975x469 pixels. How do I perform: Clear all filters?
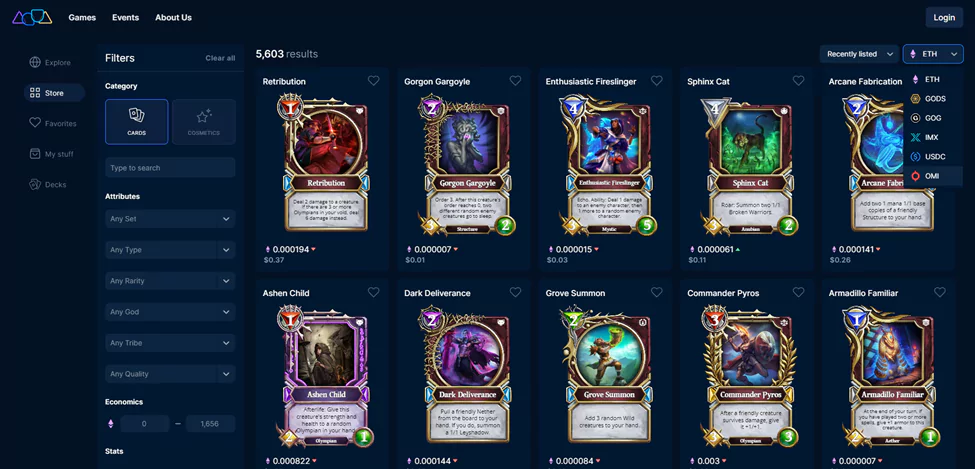pos(220,58)
